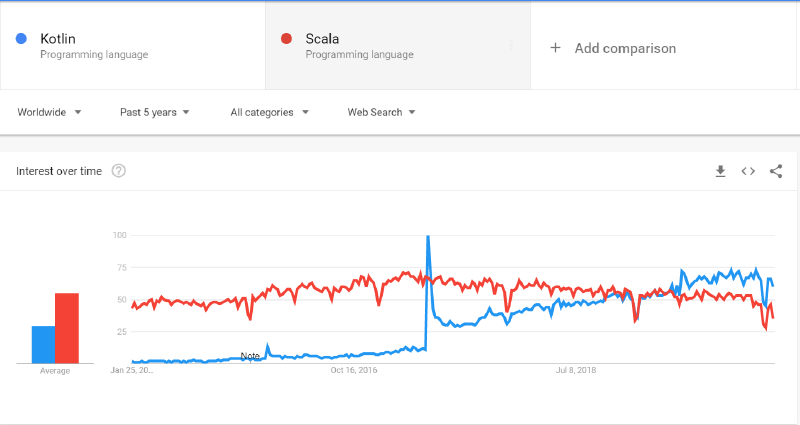Open the Past 5 years time range dropdown
Viewport: 800px width, 425px height.
154,112
